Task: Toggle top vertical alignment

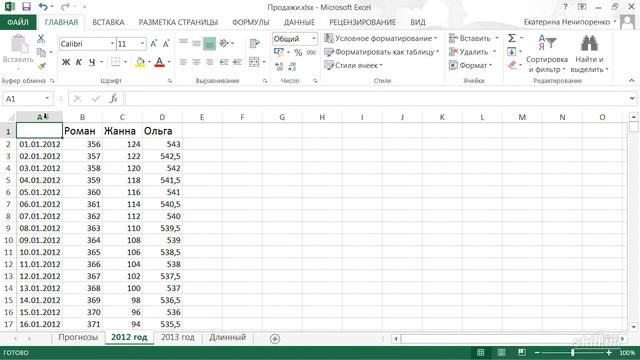Action: pyautogui.click(x=183, y=43)
